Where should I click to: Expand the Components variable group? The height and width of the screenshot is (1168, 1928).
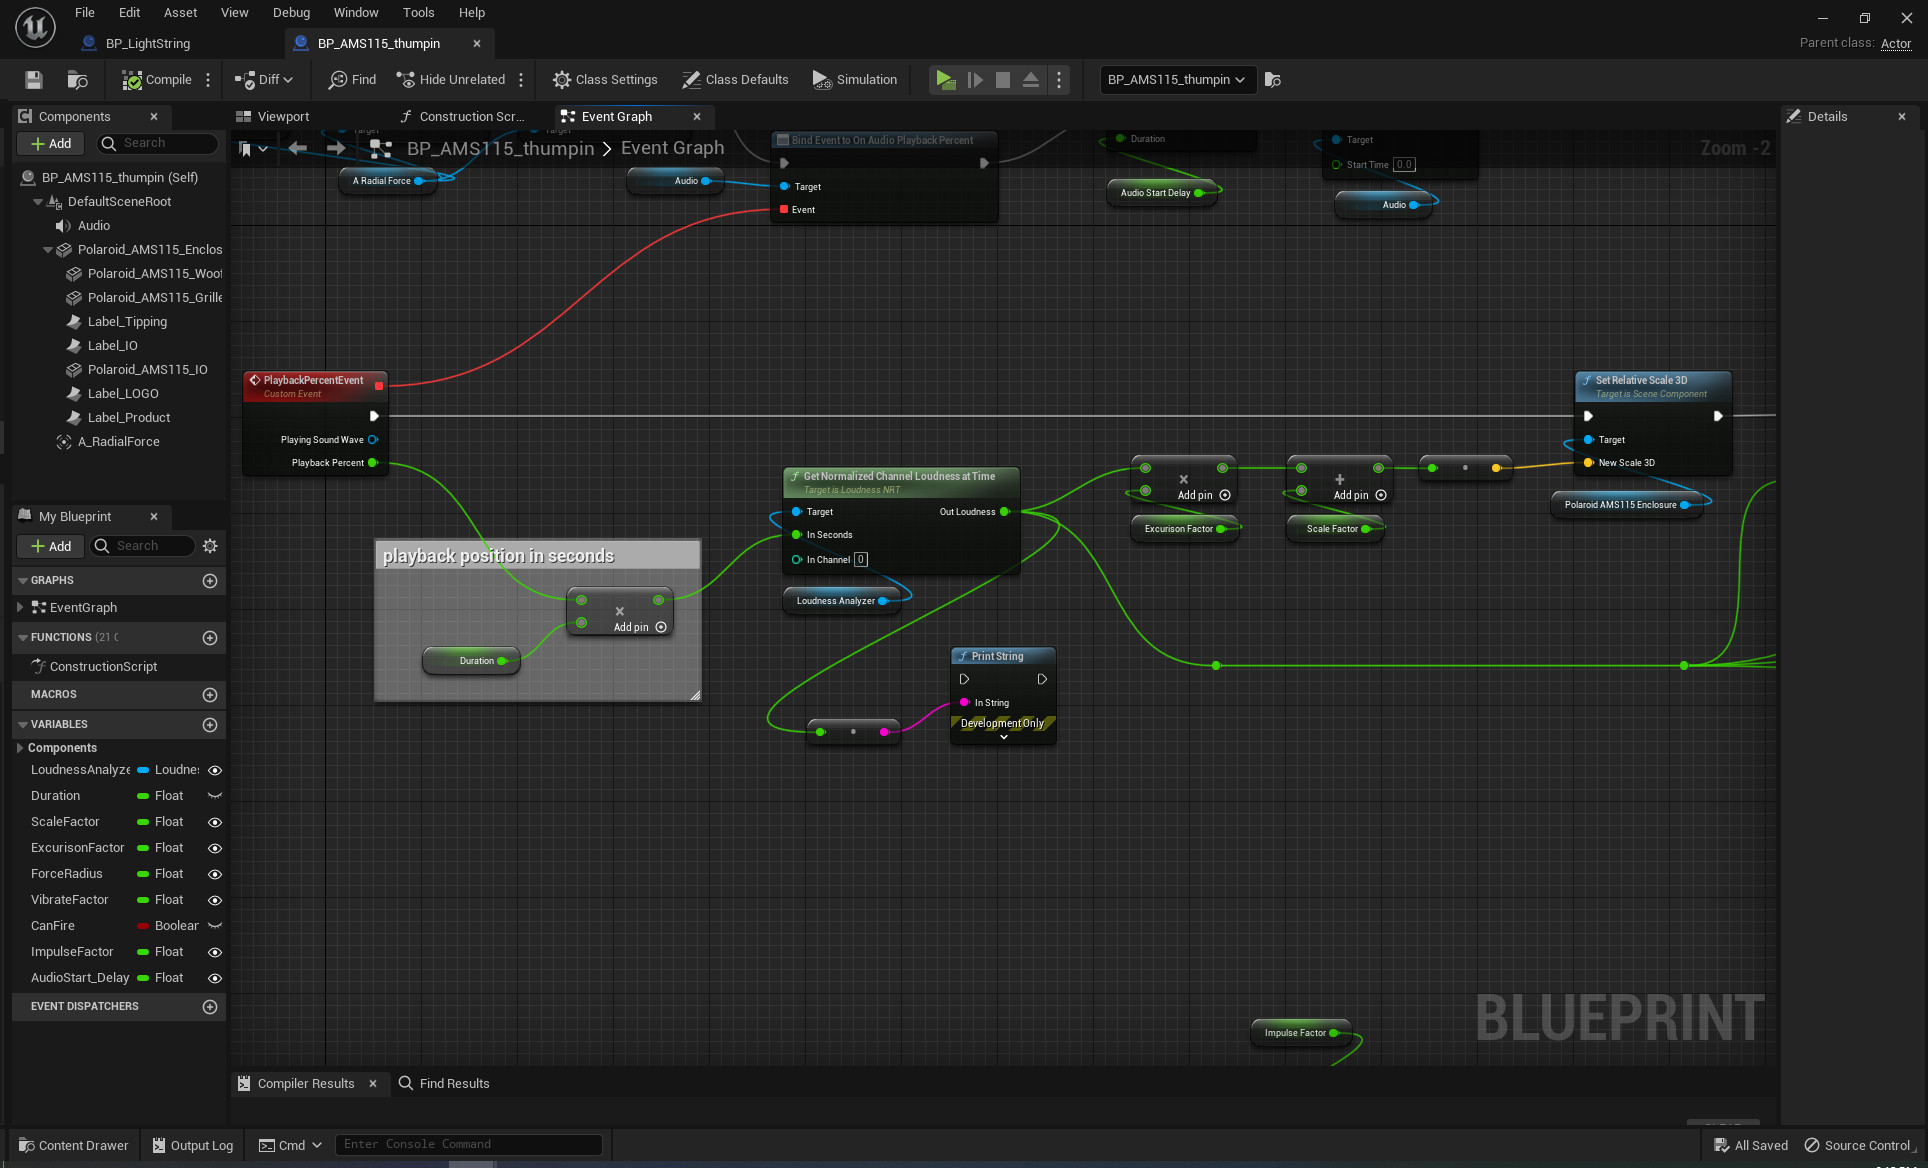pyautogui.click(x=20, y=748)
